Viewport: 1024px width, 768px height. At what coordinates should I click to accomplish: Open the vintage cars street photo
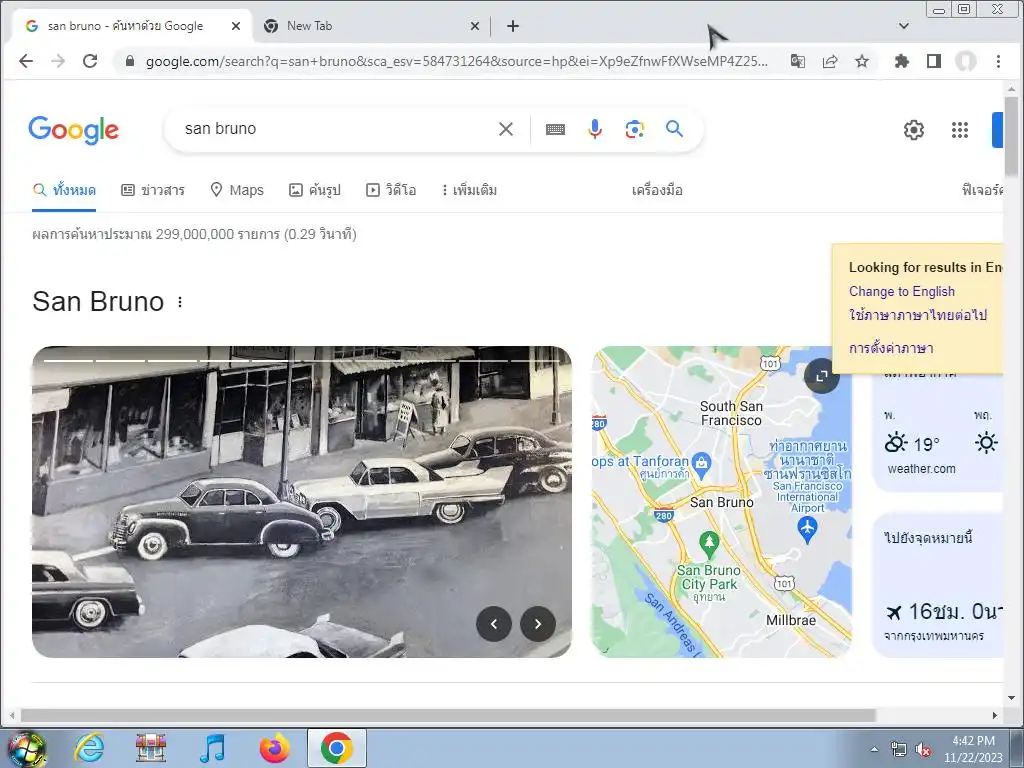[x=302, y=502]
